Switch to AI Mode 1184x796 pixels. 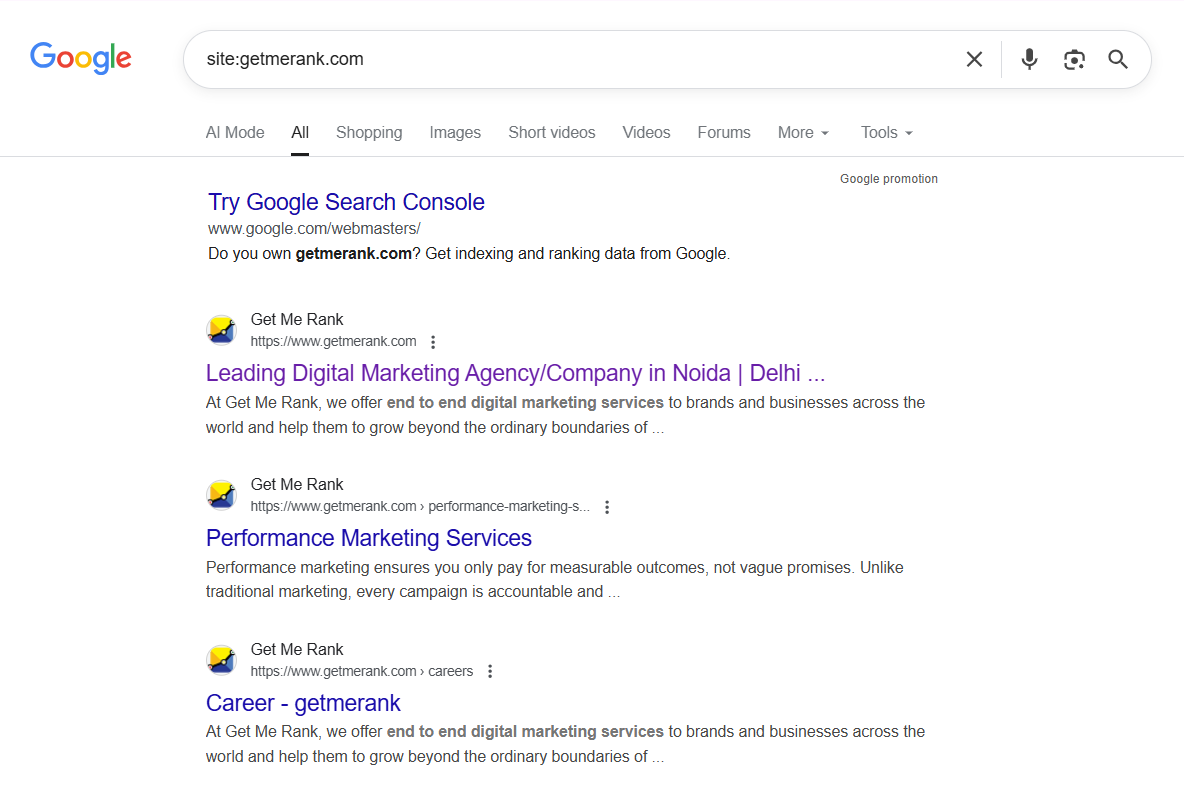click(234, 132)
